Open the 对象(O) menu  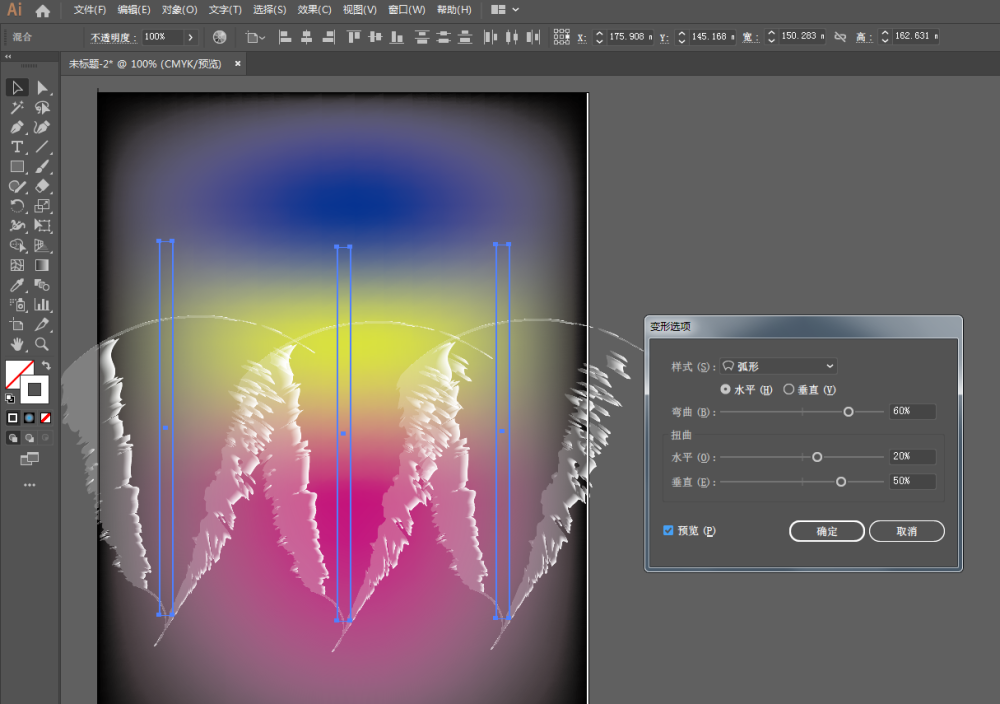pyautogui.click(x=179, y=10)
